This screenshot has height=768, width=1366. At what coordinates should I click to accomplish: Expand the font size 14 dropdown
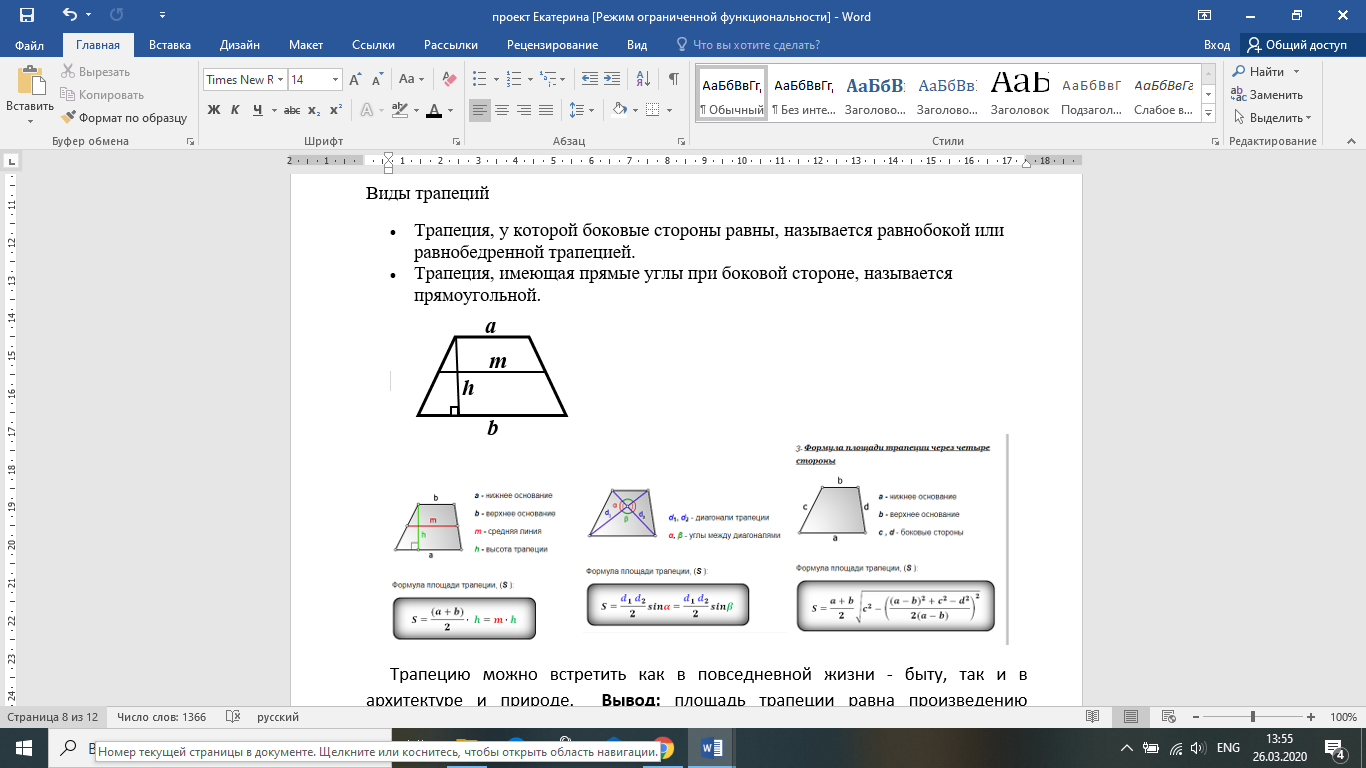tap(335, 79)
